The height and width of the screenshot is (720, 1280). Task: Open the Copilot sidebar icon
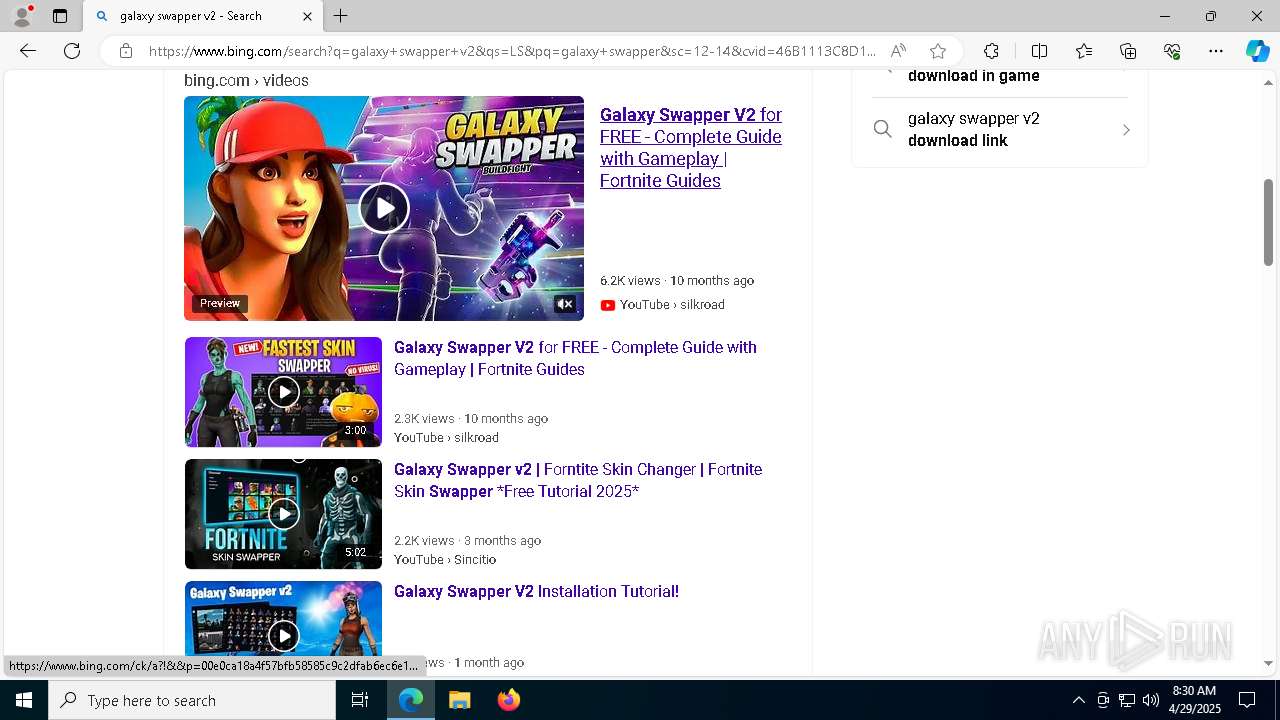point(1257,51)
